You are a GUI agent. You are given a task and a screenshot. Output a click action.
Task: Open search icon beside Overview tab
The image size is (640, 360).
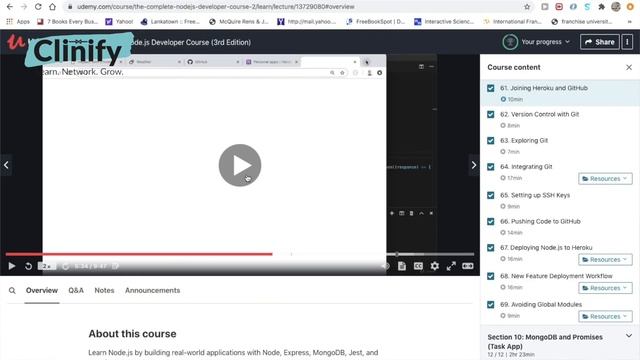[12, 291]
